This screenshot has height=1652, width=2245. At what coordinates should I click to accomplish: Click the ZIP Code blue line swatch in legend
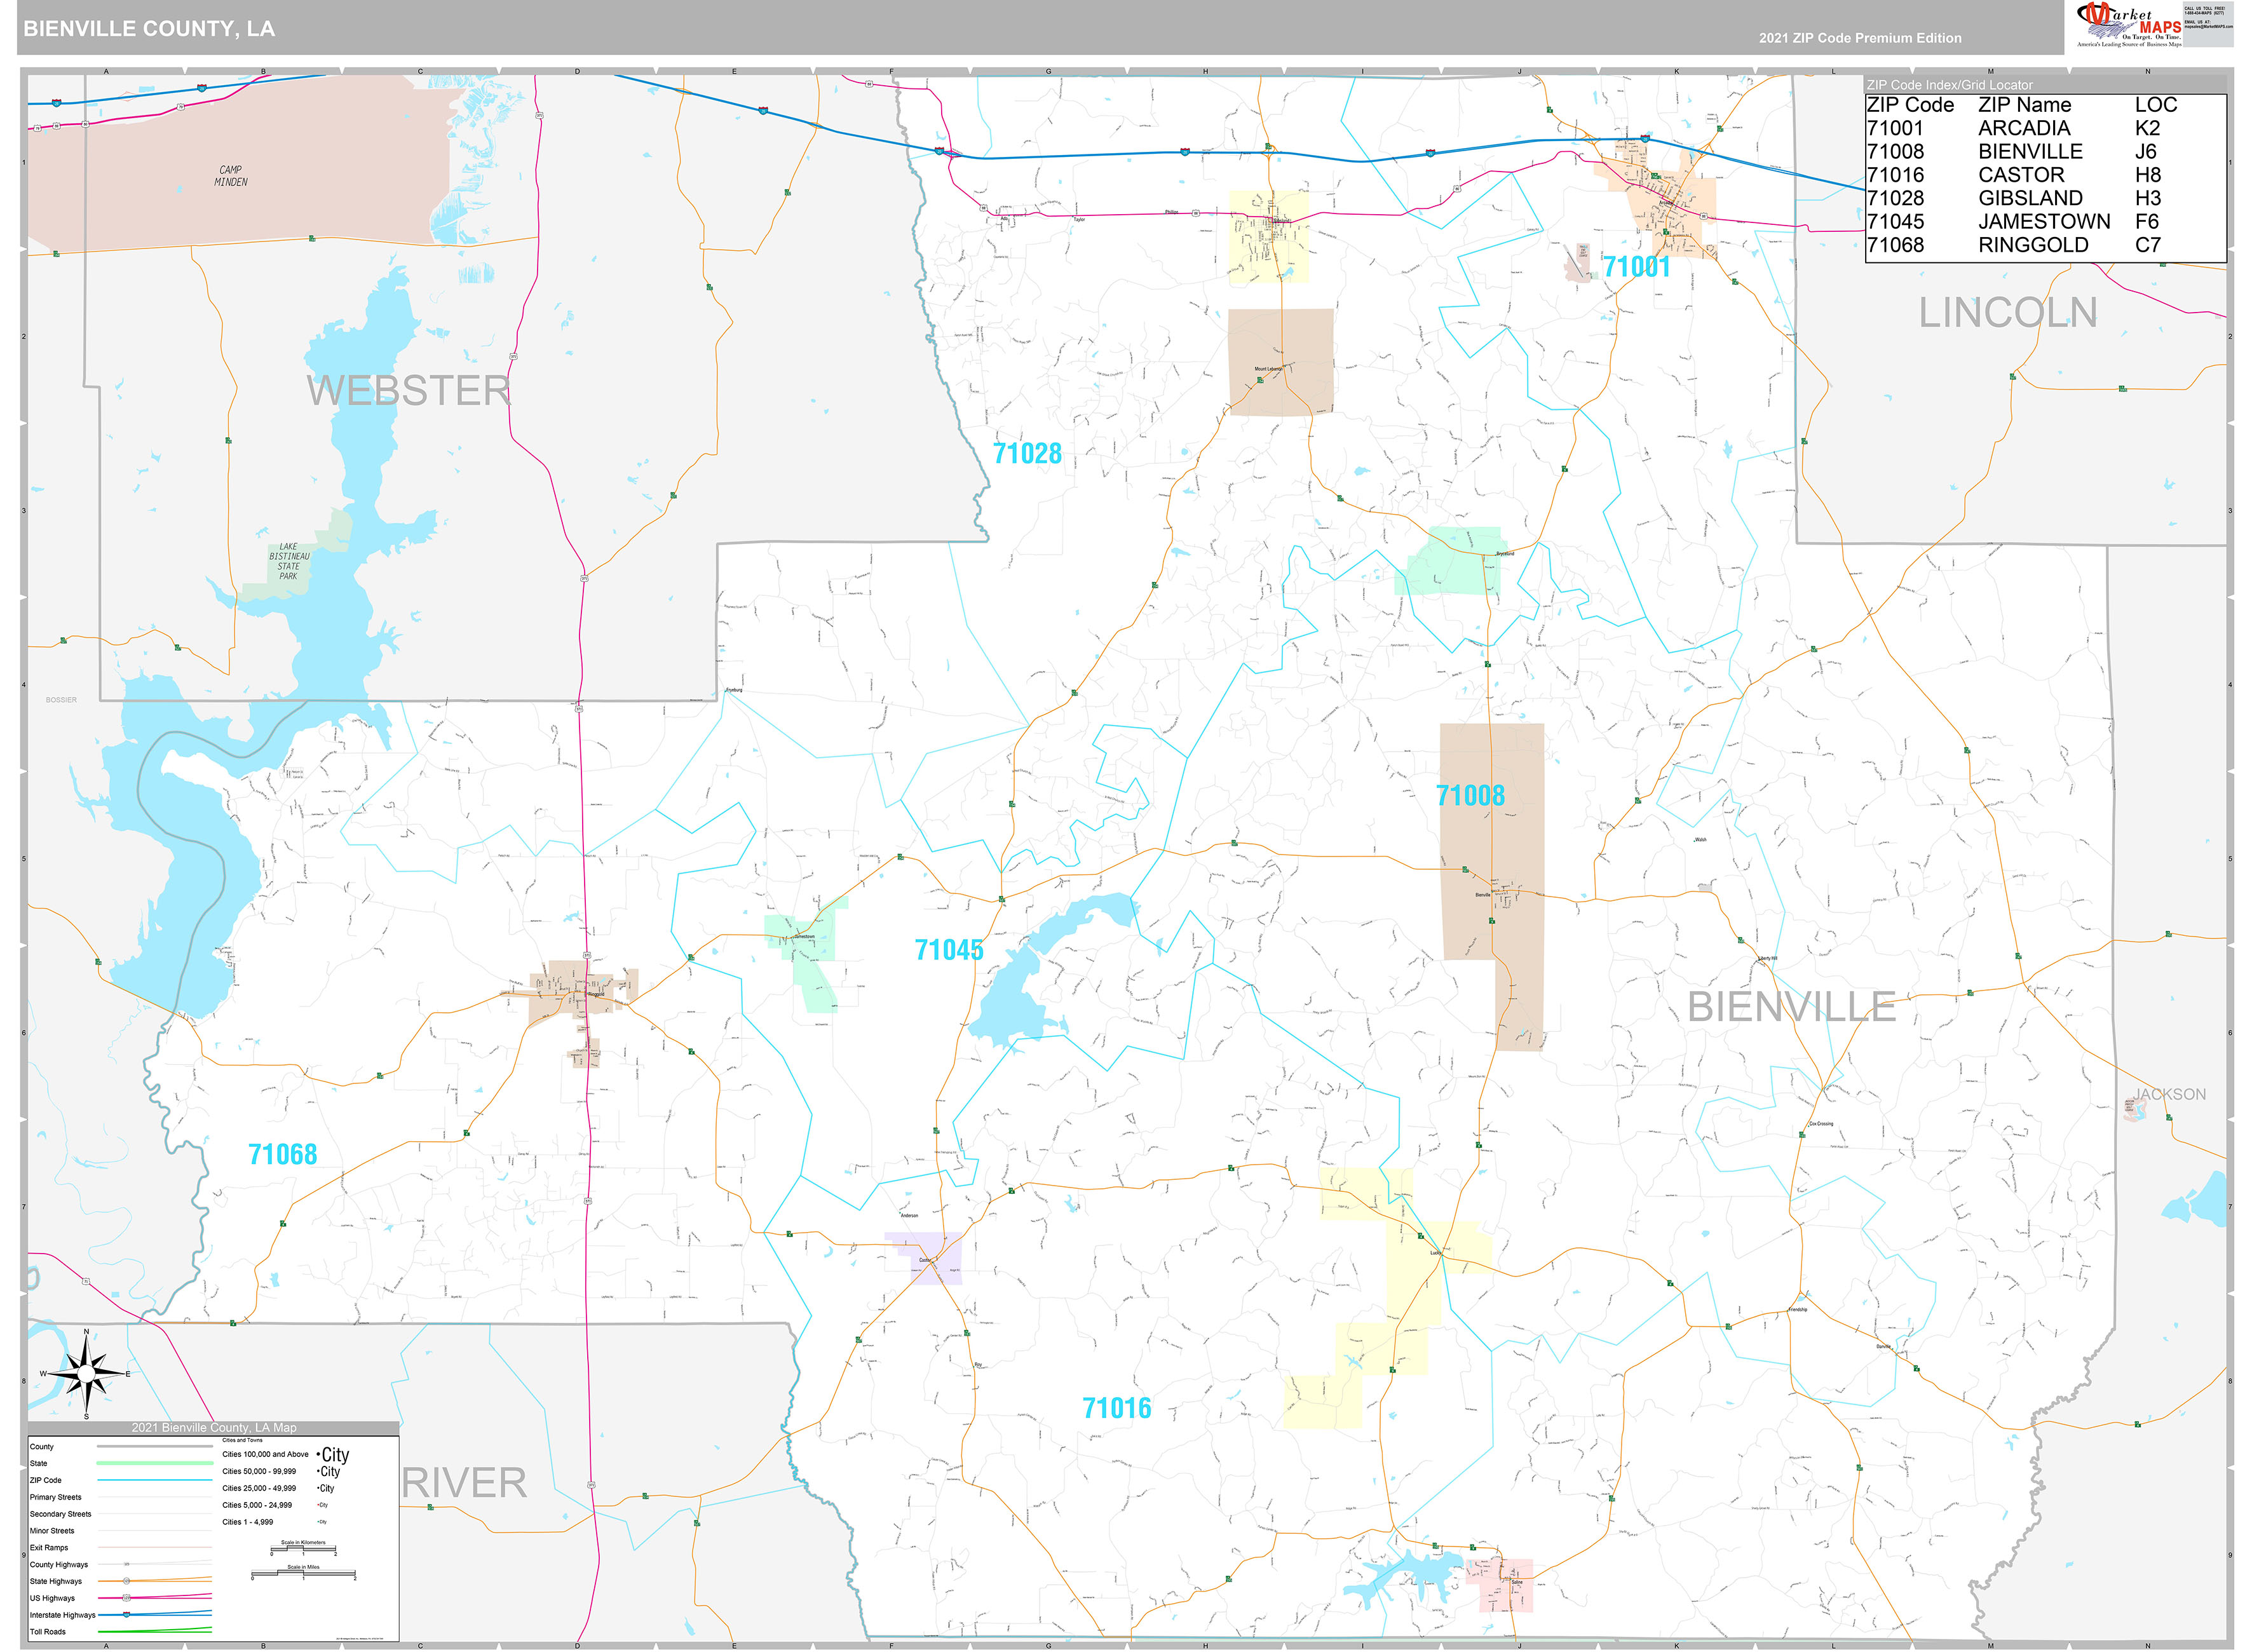[155, 1480]
